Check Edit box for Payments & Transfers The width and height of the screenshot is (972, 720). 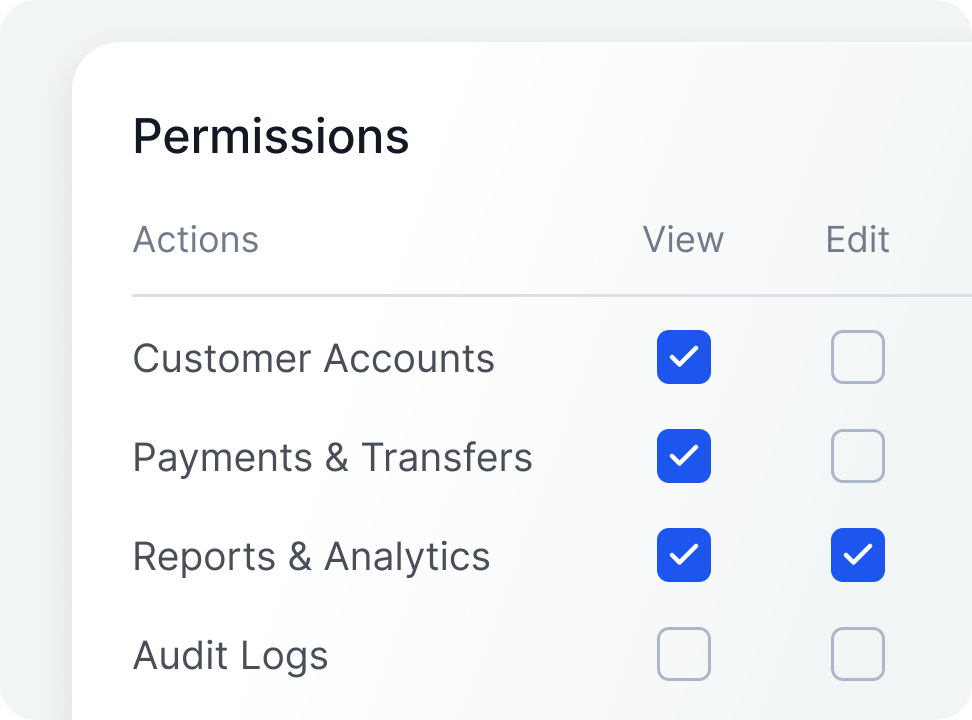858,456
